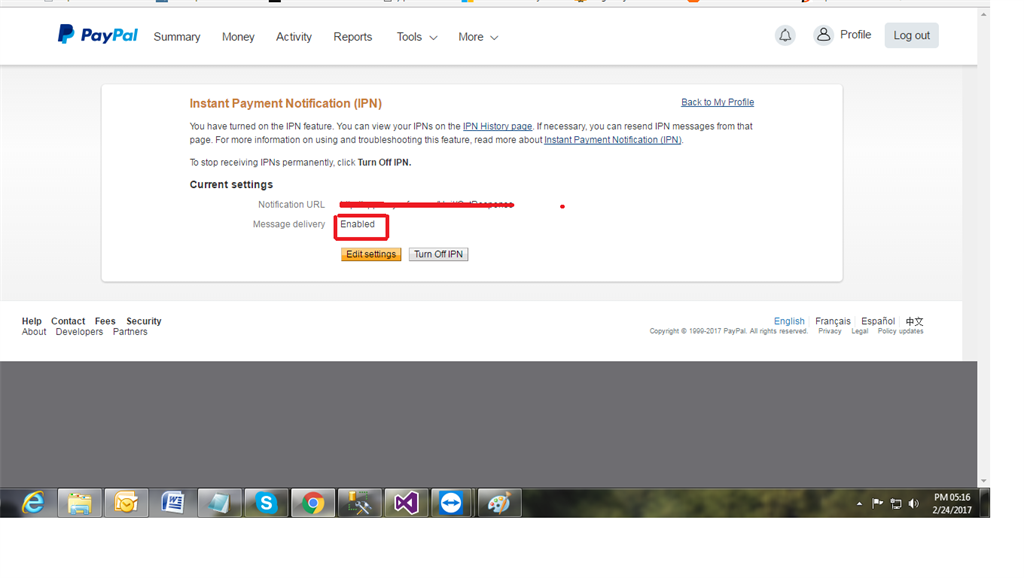This screenshot has width=1024, height=578.
Task: Select English language
Action: (789, 321)
